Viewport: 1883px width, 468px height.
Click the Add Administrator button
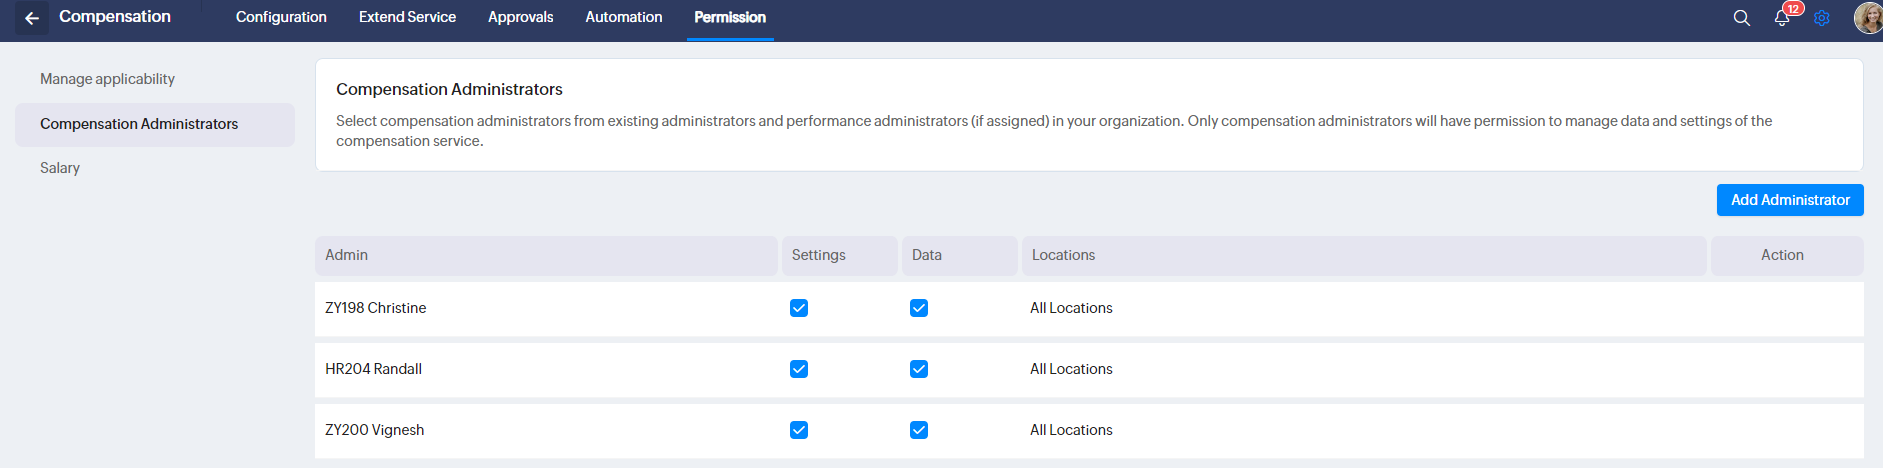coord(1790,200)
